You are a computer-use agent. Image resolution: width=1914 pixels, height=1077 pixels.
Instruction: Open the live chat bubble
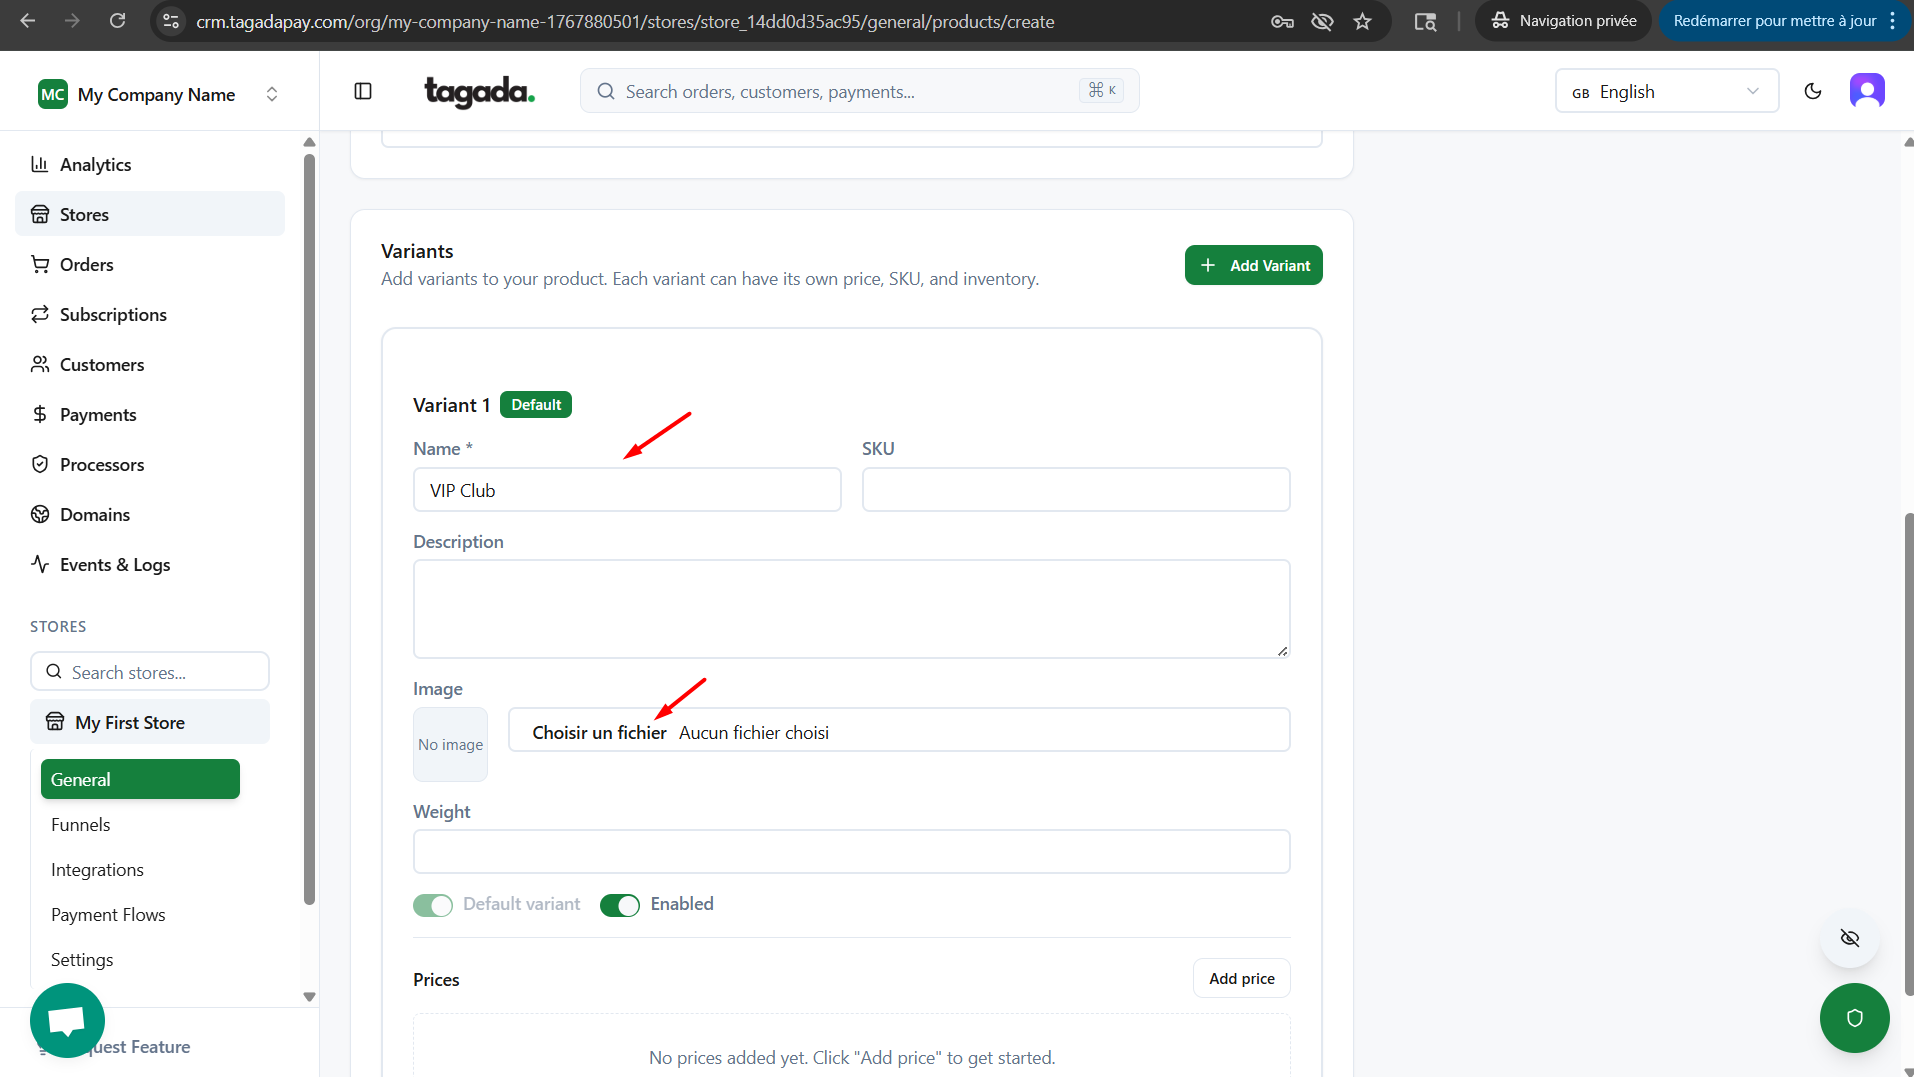pyautogui.click(x=67, y=1020)
